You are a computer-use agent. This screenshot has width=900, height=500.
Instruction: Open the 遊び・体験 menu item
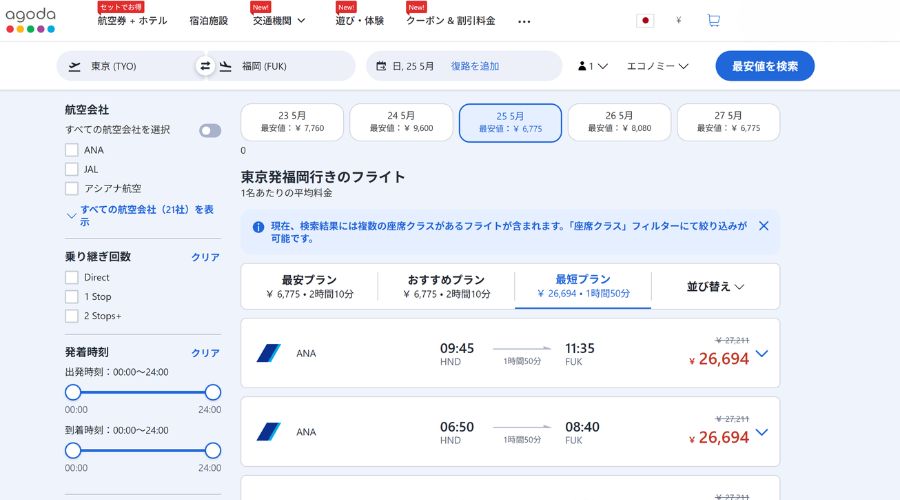[359, 21]
